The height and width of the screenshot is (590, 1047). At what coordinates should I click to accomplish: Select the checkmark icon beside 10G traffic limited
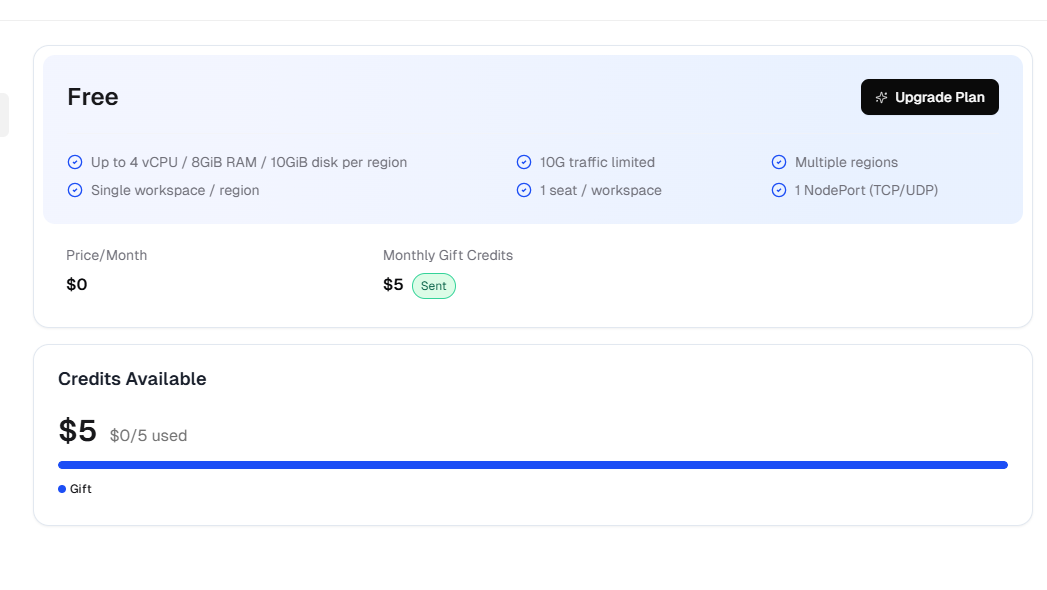pyautogui.click(x=523, y=162)
